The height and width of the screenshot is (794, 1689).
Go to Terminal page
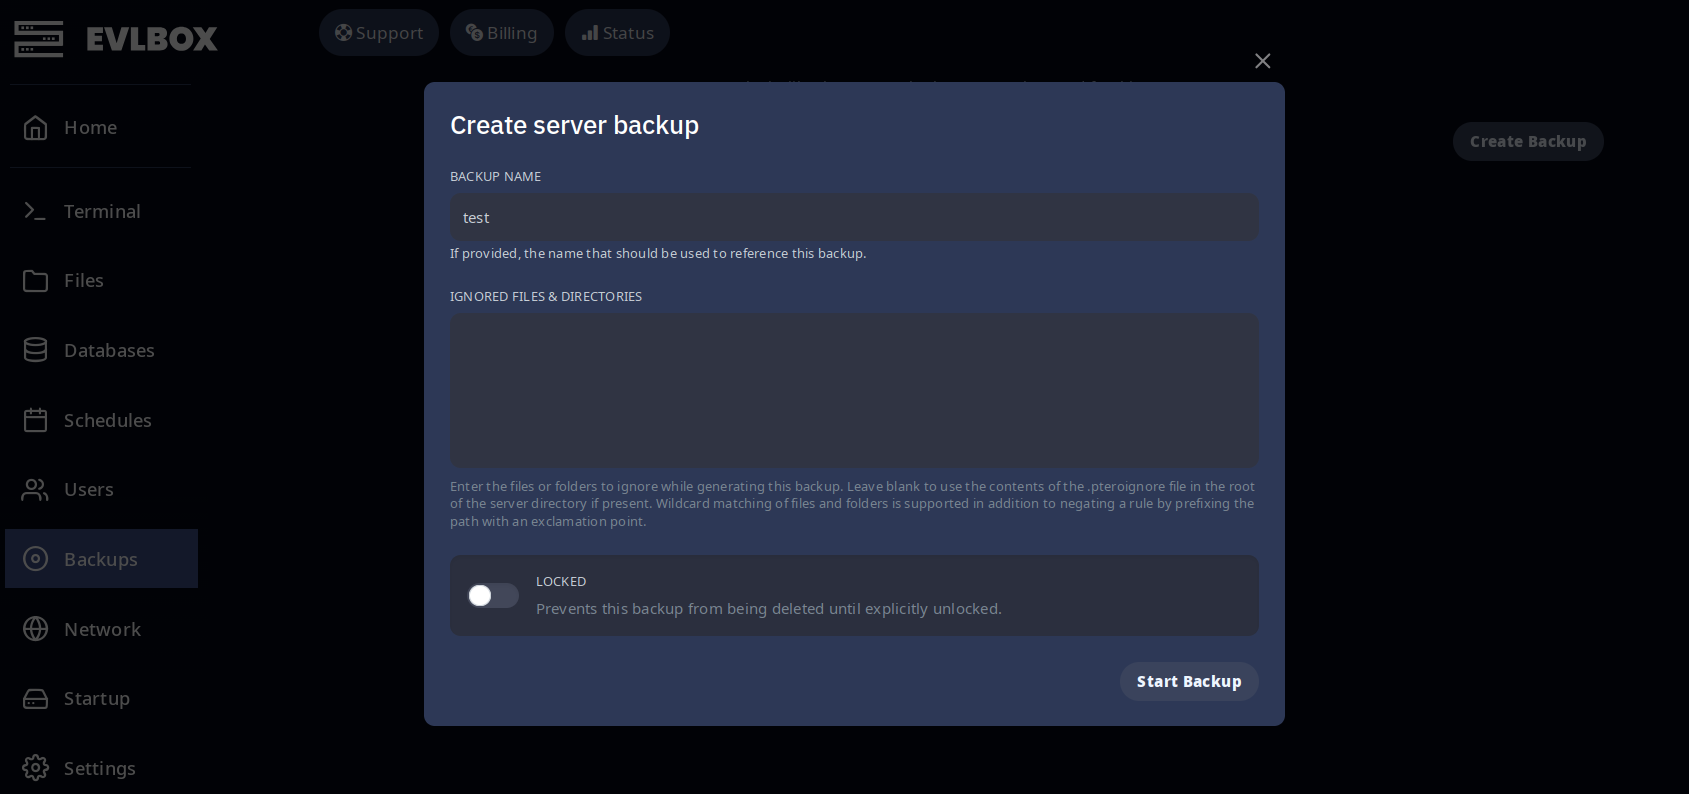coord(102,211)
